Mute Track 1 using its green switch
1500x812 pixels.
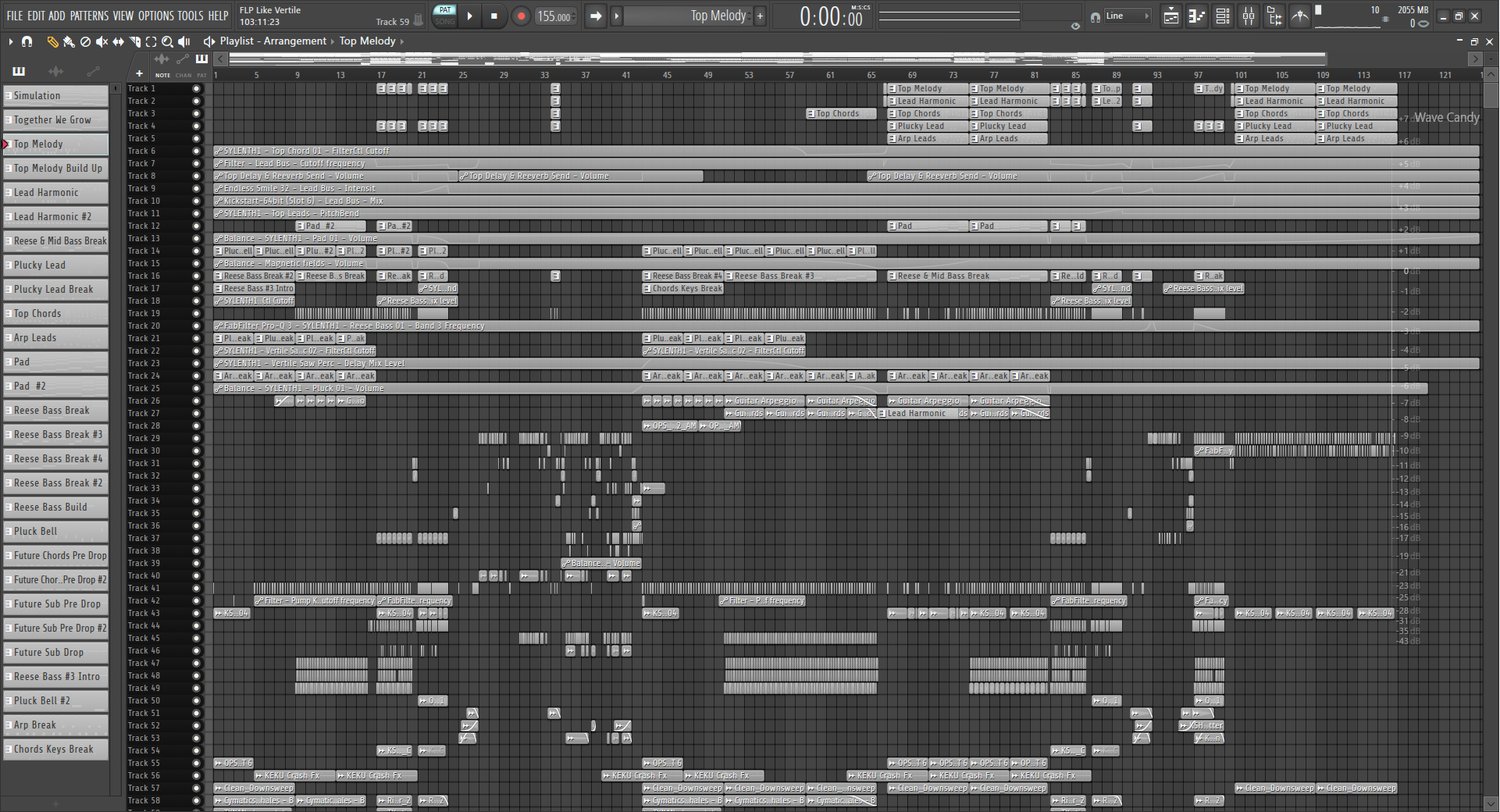click(x=196, y=89)
